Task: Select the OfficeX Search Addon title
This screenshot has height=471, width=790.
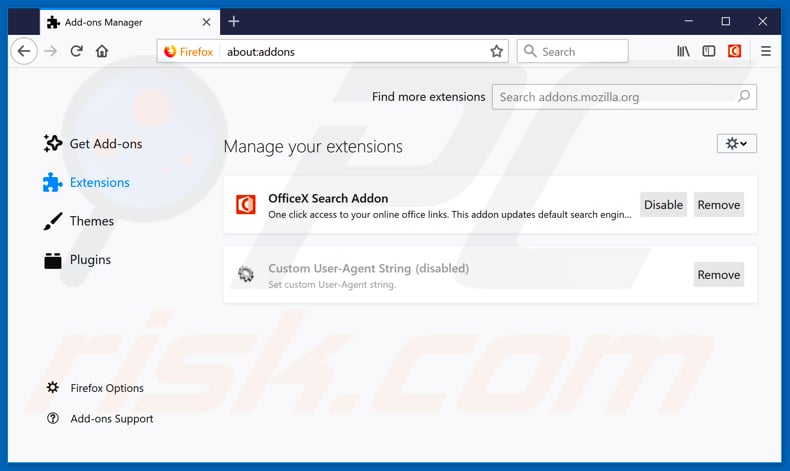Action: (328, 198)
